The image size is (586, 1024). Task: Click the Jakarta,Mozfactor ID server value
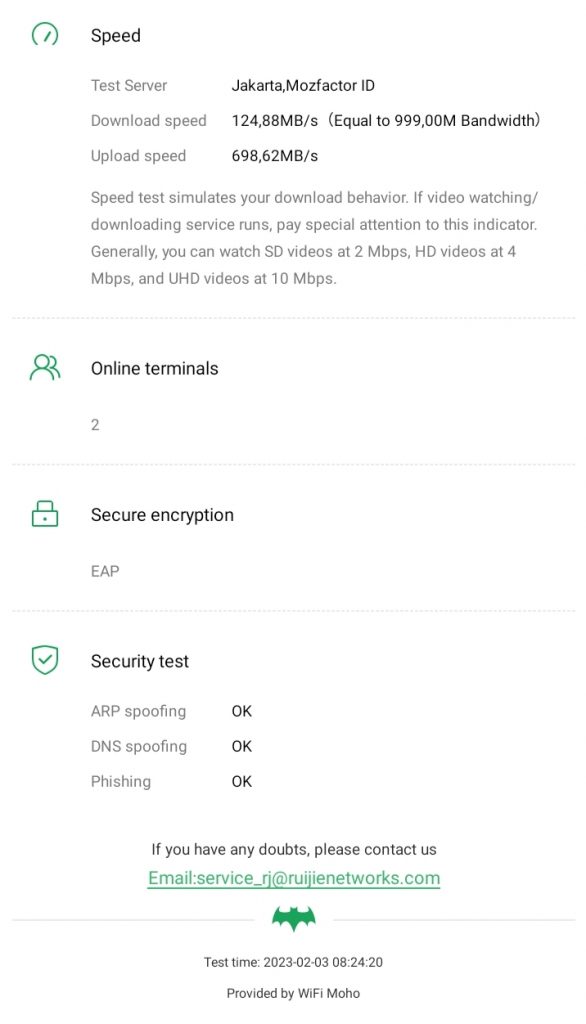(303, 86)
